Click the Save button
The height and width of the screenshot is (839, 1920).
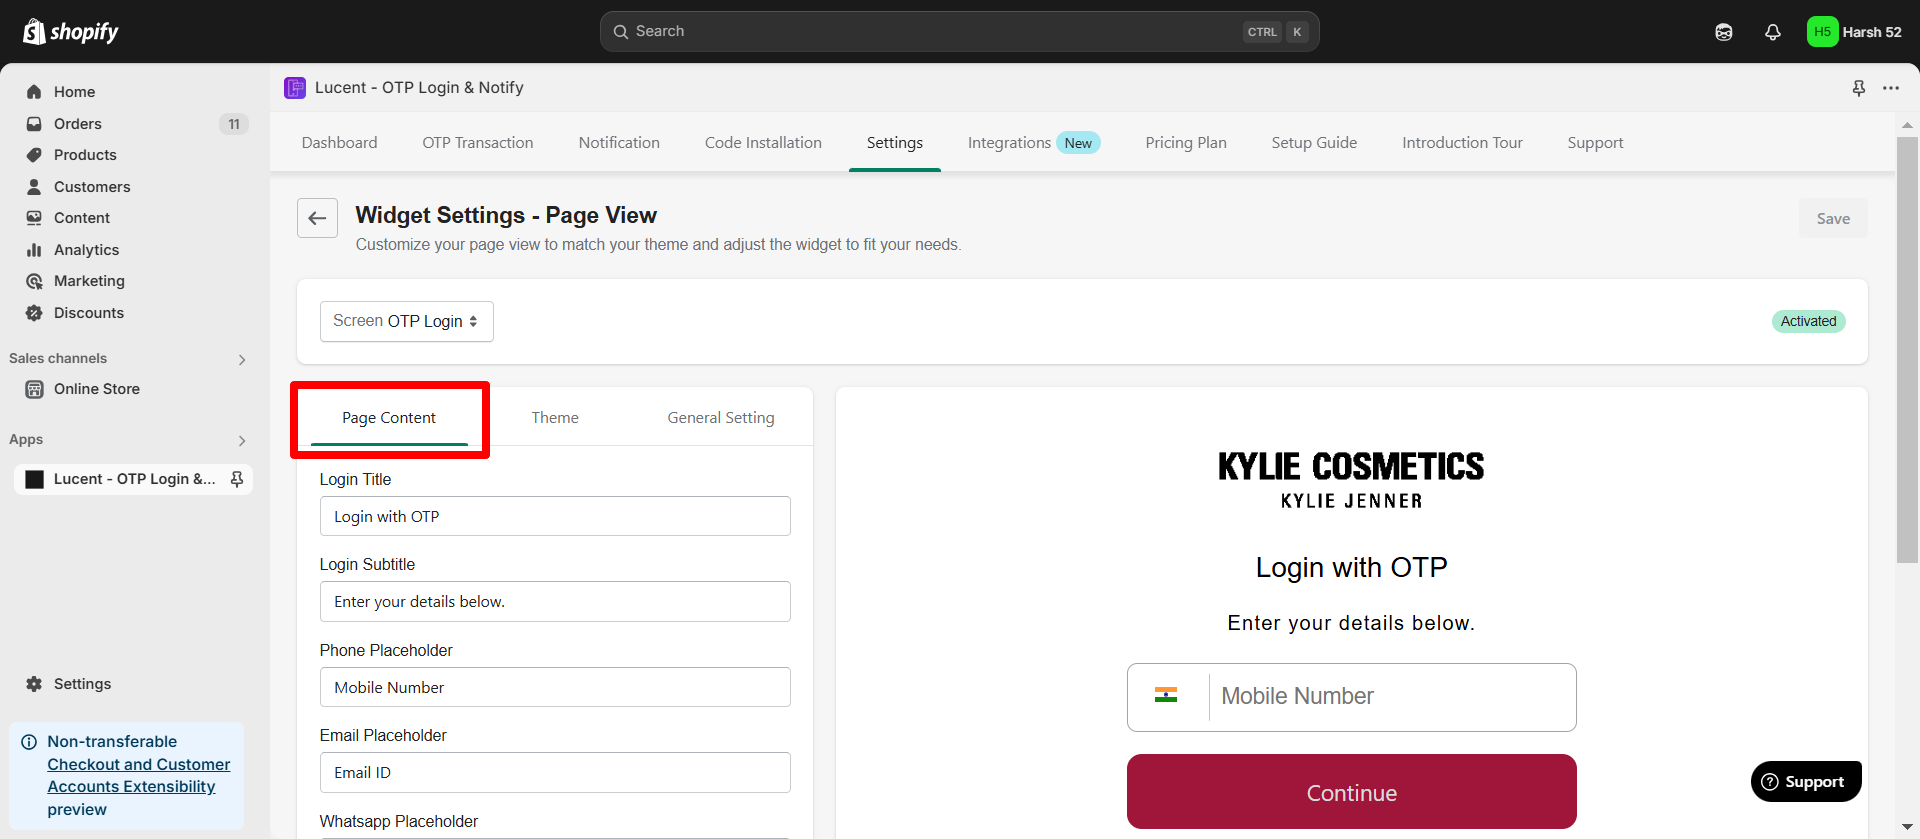1833,219
